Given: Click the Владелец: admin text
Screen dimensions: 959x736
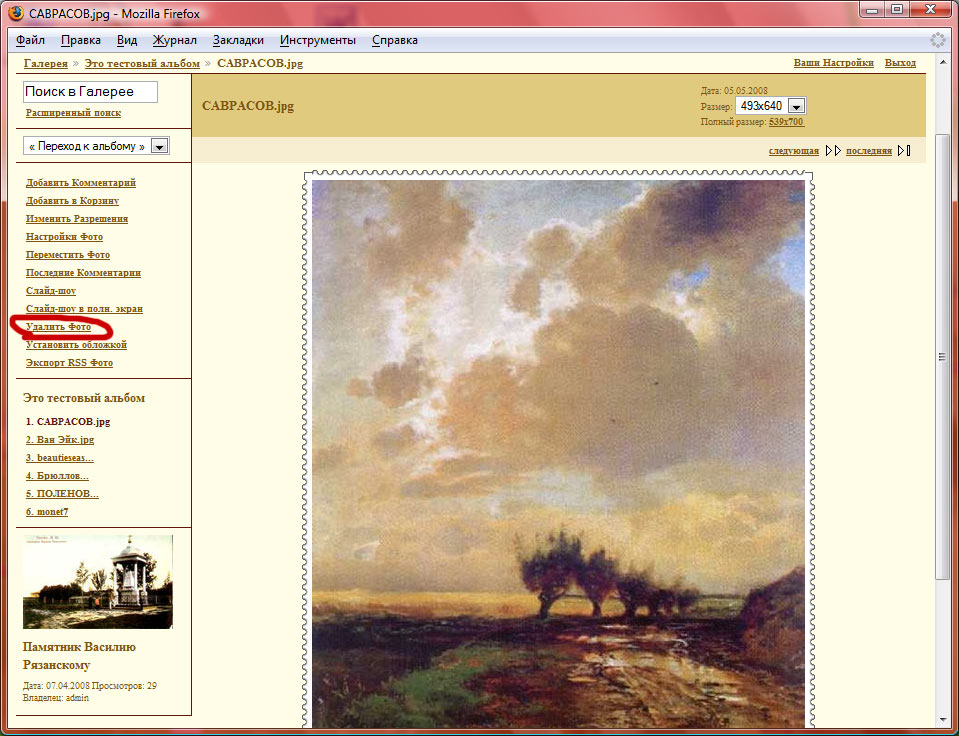Looking at the screenshot, I should pyautogui.click(x=56, y=697).
